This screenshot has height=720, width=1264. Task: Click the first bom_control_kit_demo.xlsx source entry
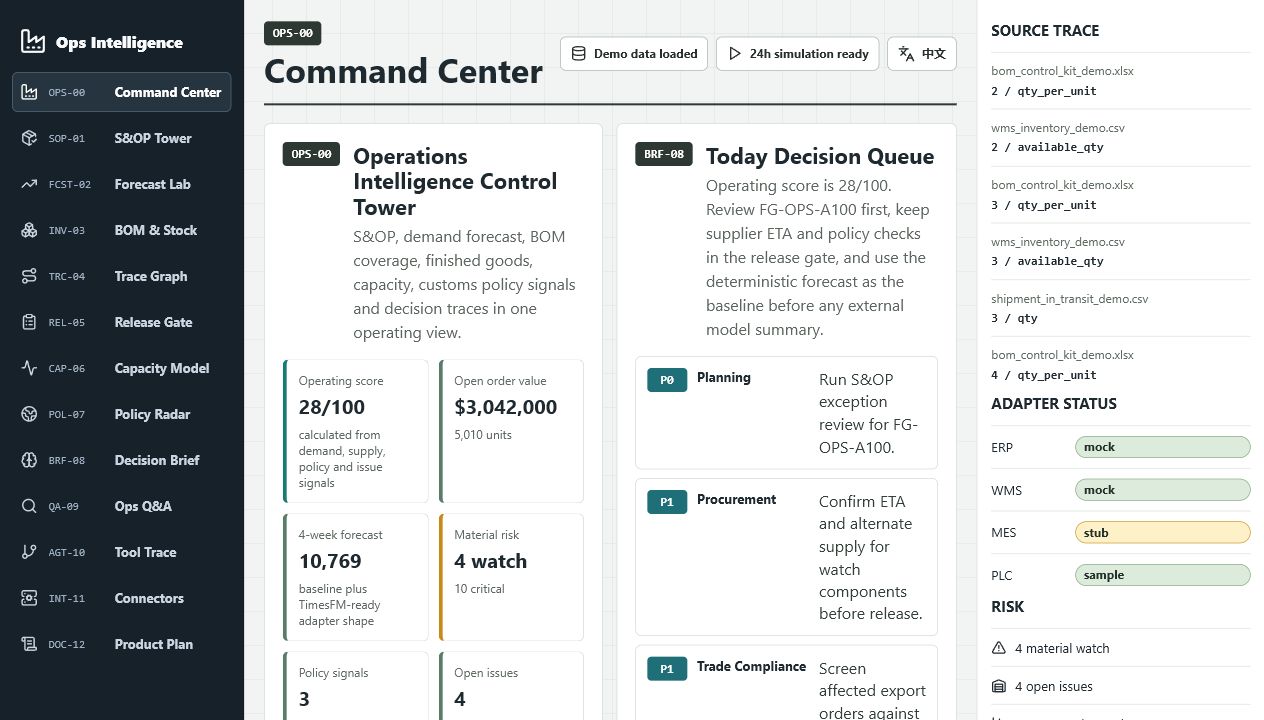point(1121,81)
